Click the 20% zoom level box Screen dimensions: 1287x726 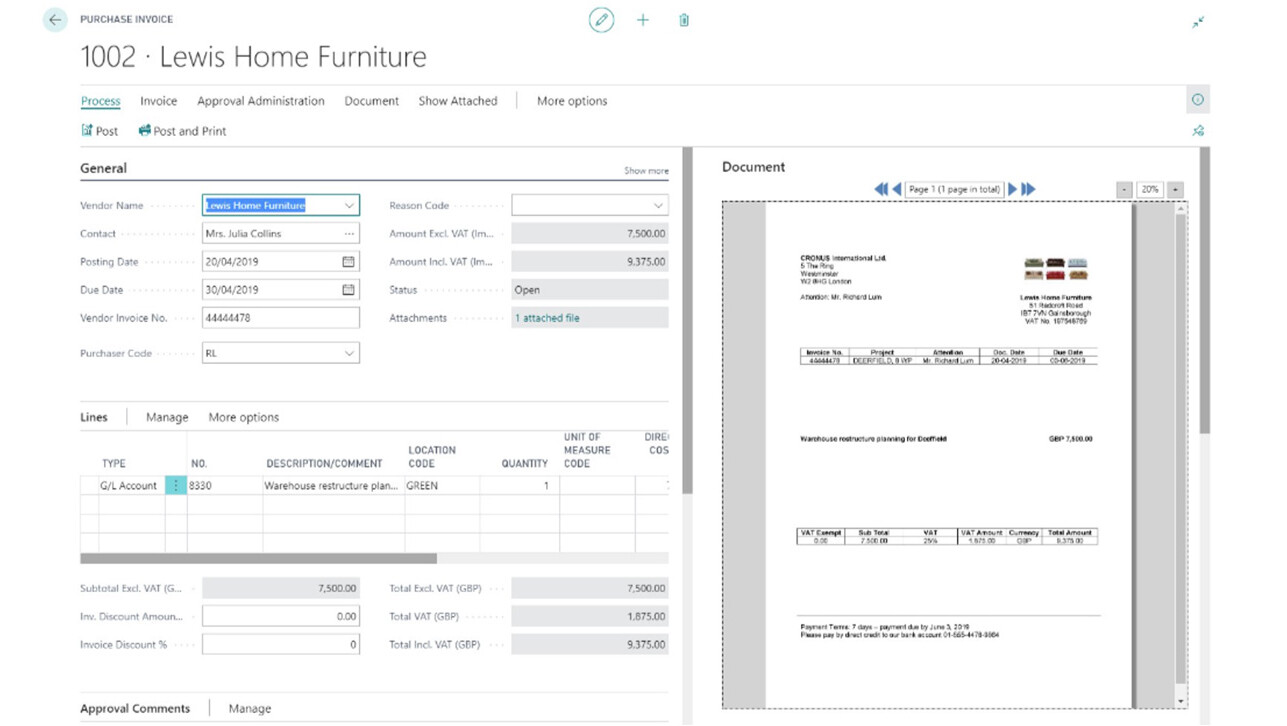(x=1150, y=189)
